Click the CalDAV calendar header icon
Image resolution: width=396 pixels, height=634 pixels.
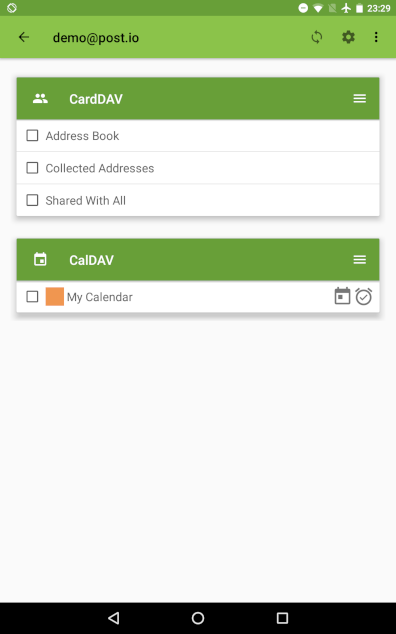point(40,259)
